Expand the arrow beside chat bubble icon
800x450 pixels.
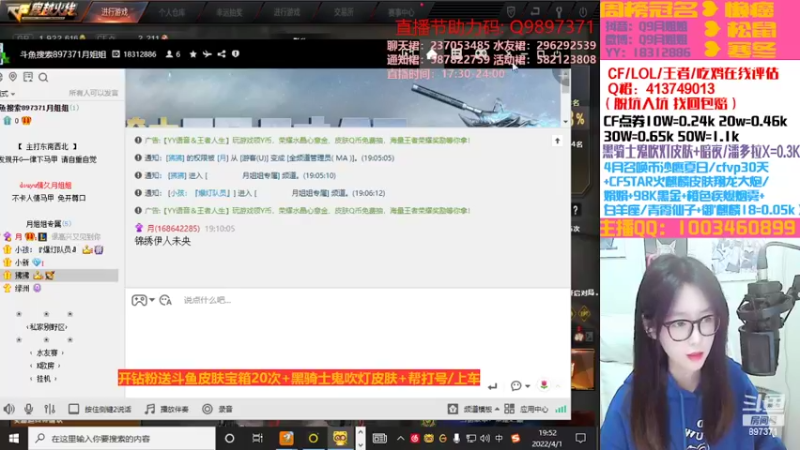click(528, 386)
